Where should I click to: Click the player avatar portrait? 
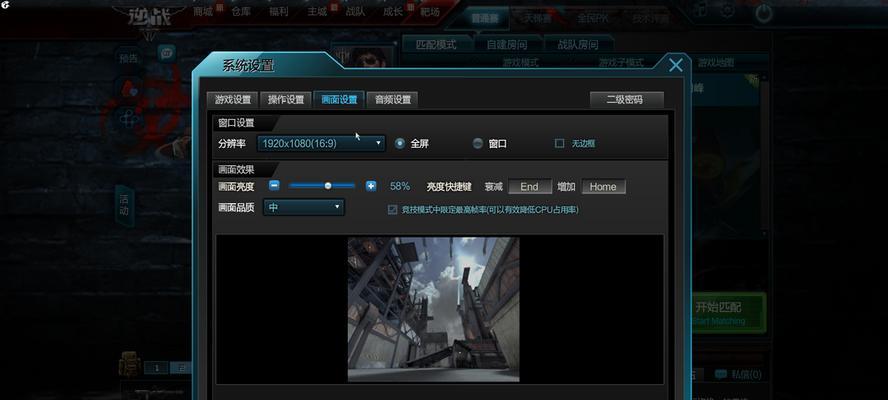click(362, 57)
